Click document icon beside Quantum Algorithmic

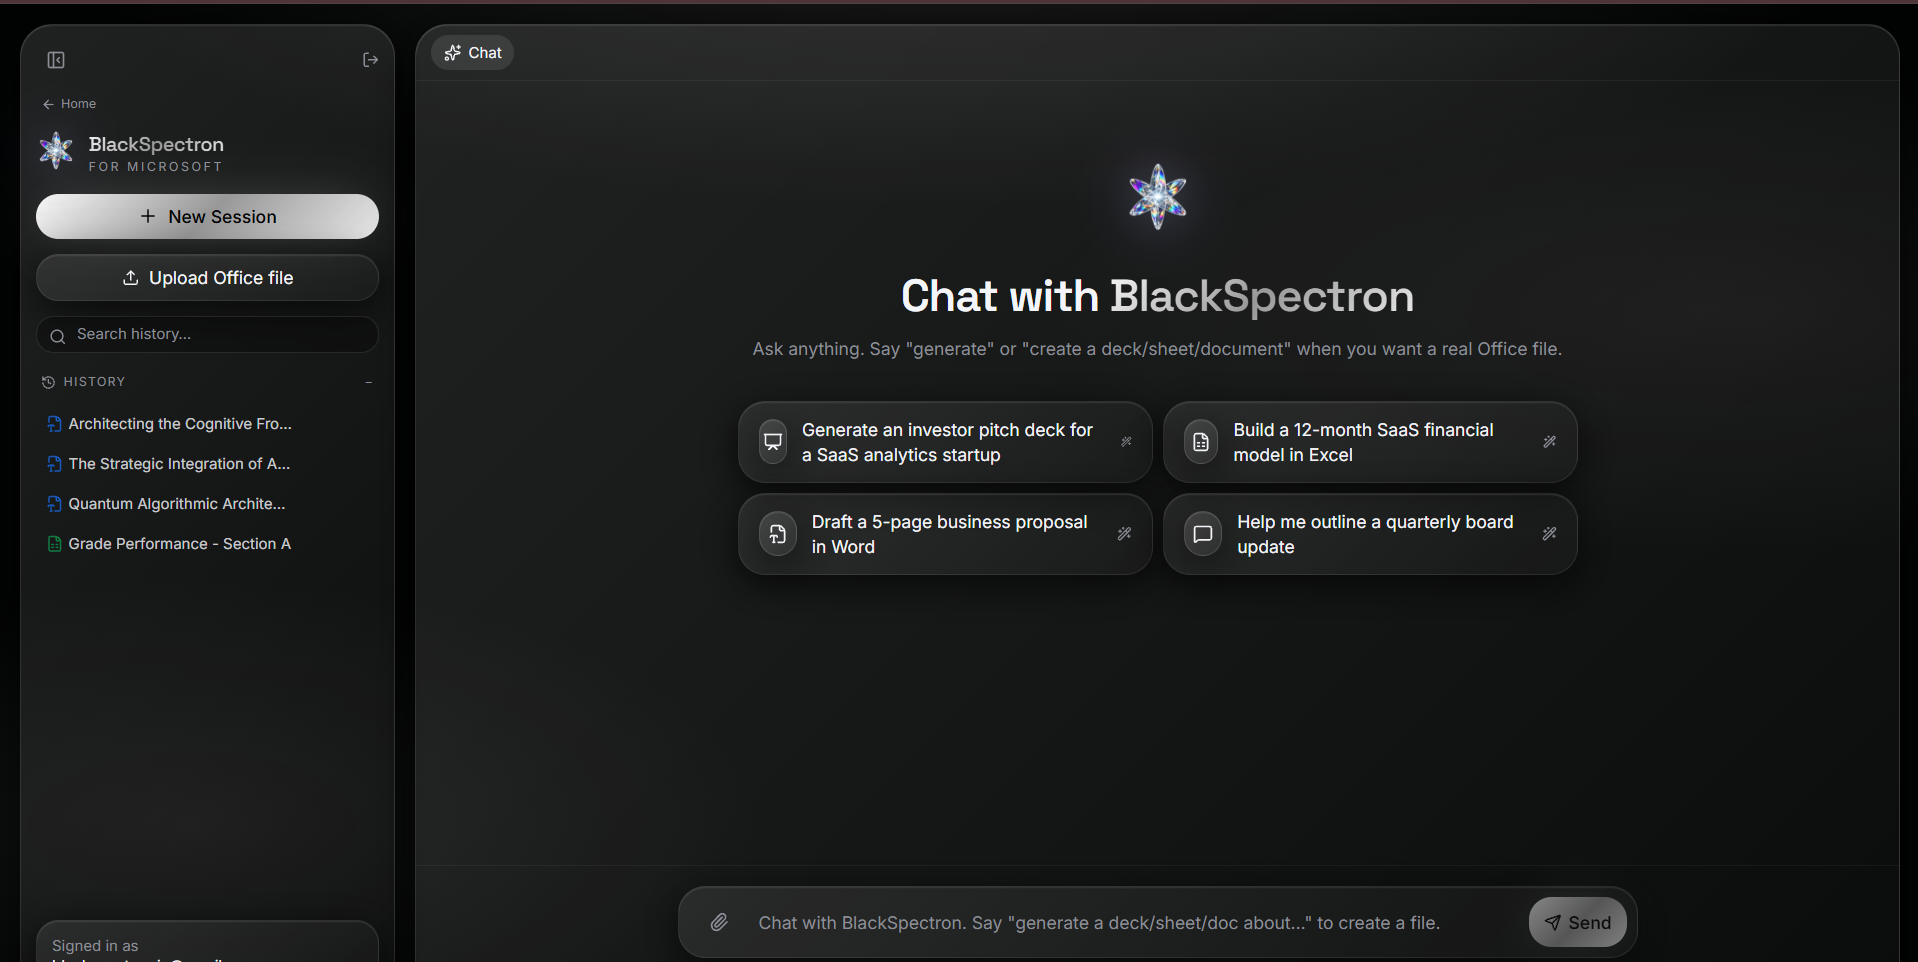pyautogui.click(x=54, y=504)
